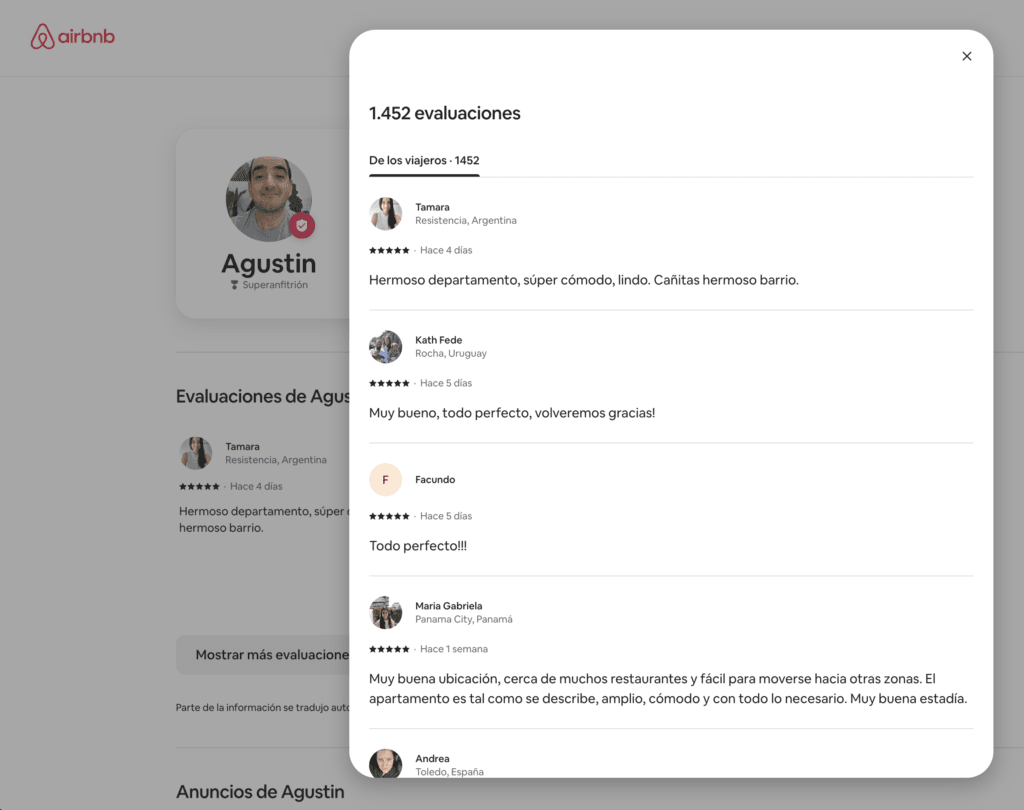Close the evaluaciones modal with the X
Image resolution: width=1024 pixels, height=810 pixels.
click(967, 56)
